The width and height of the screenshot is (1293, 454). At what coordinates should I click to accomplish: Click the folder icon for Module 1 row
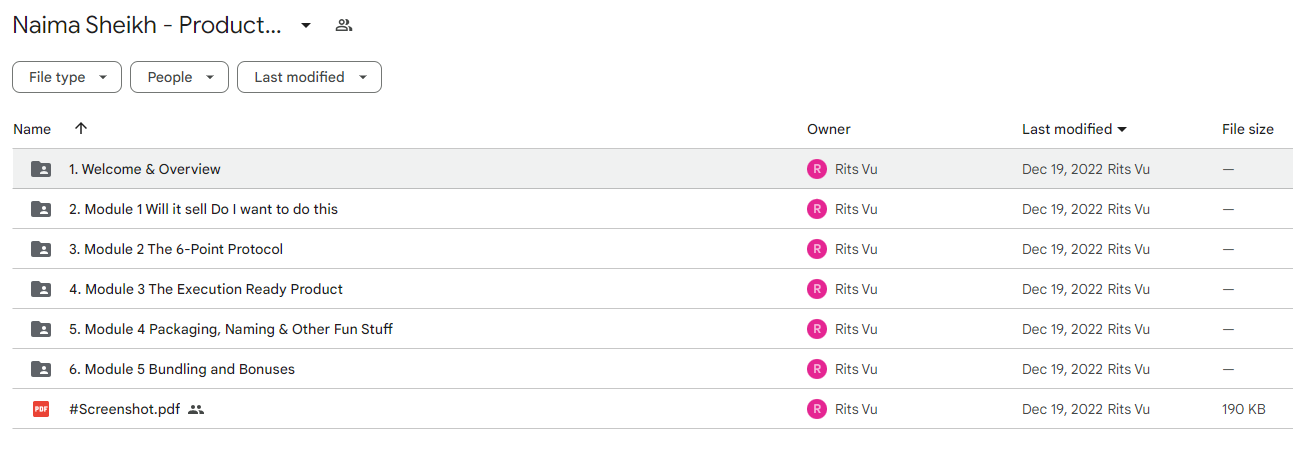tap(41, 209)
